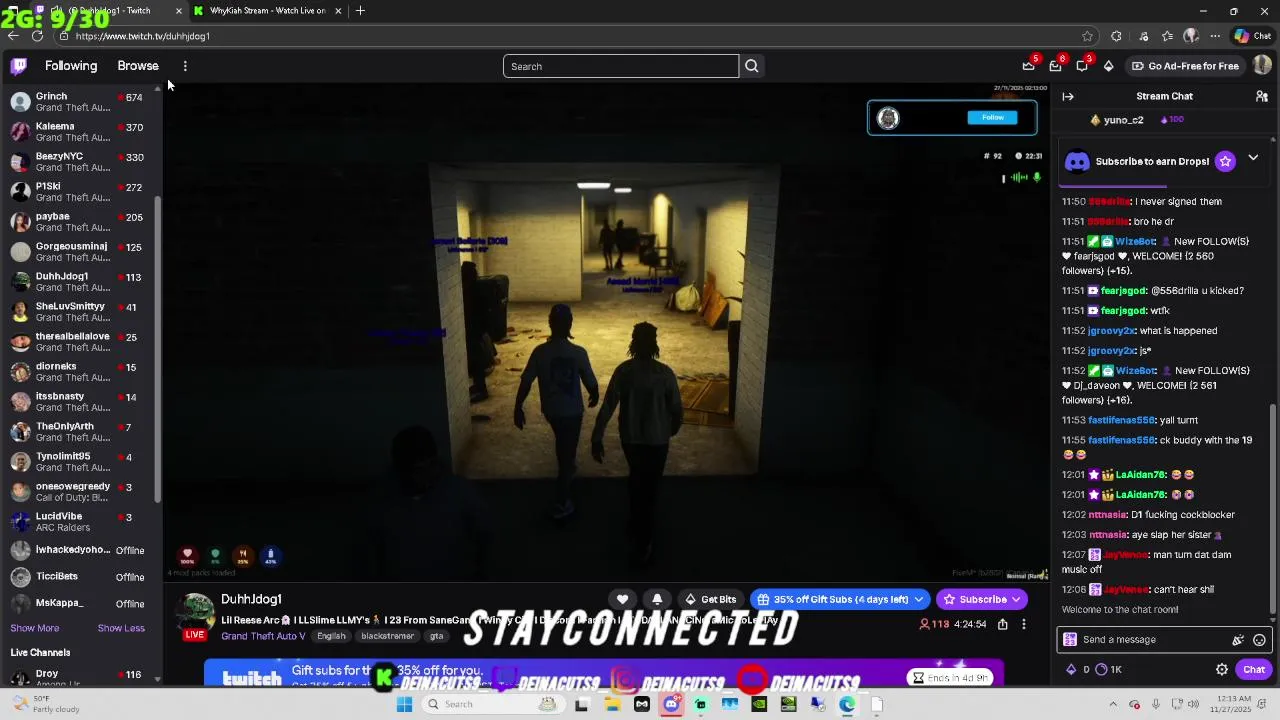Click the Get Bits button under video
The image size is (1280, 720).
[x=711, y=599]
